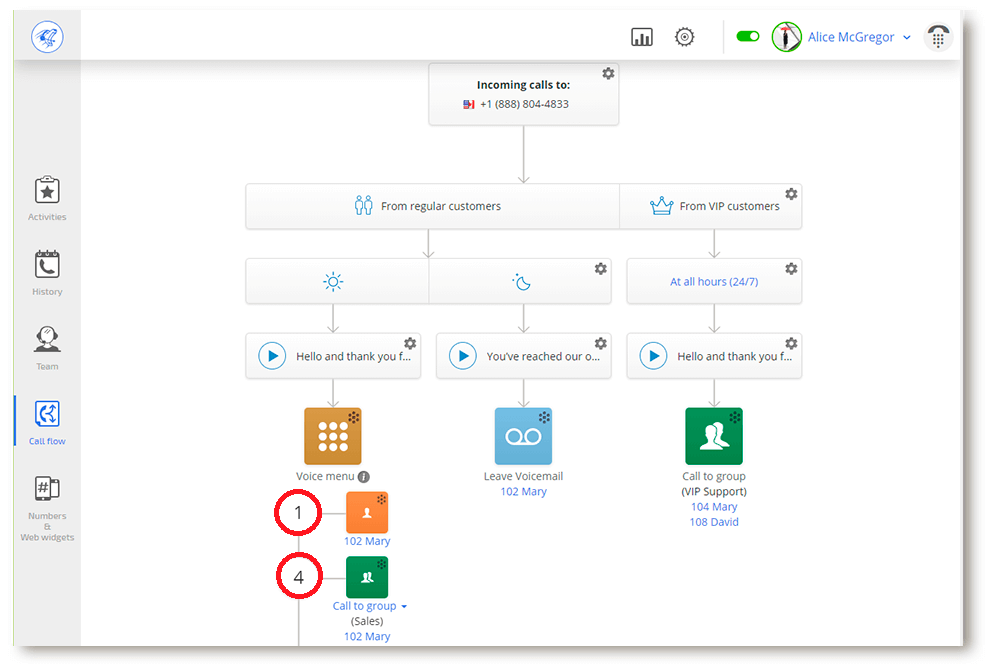Open the gear on the You've reached greeting

[601, 343]
